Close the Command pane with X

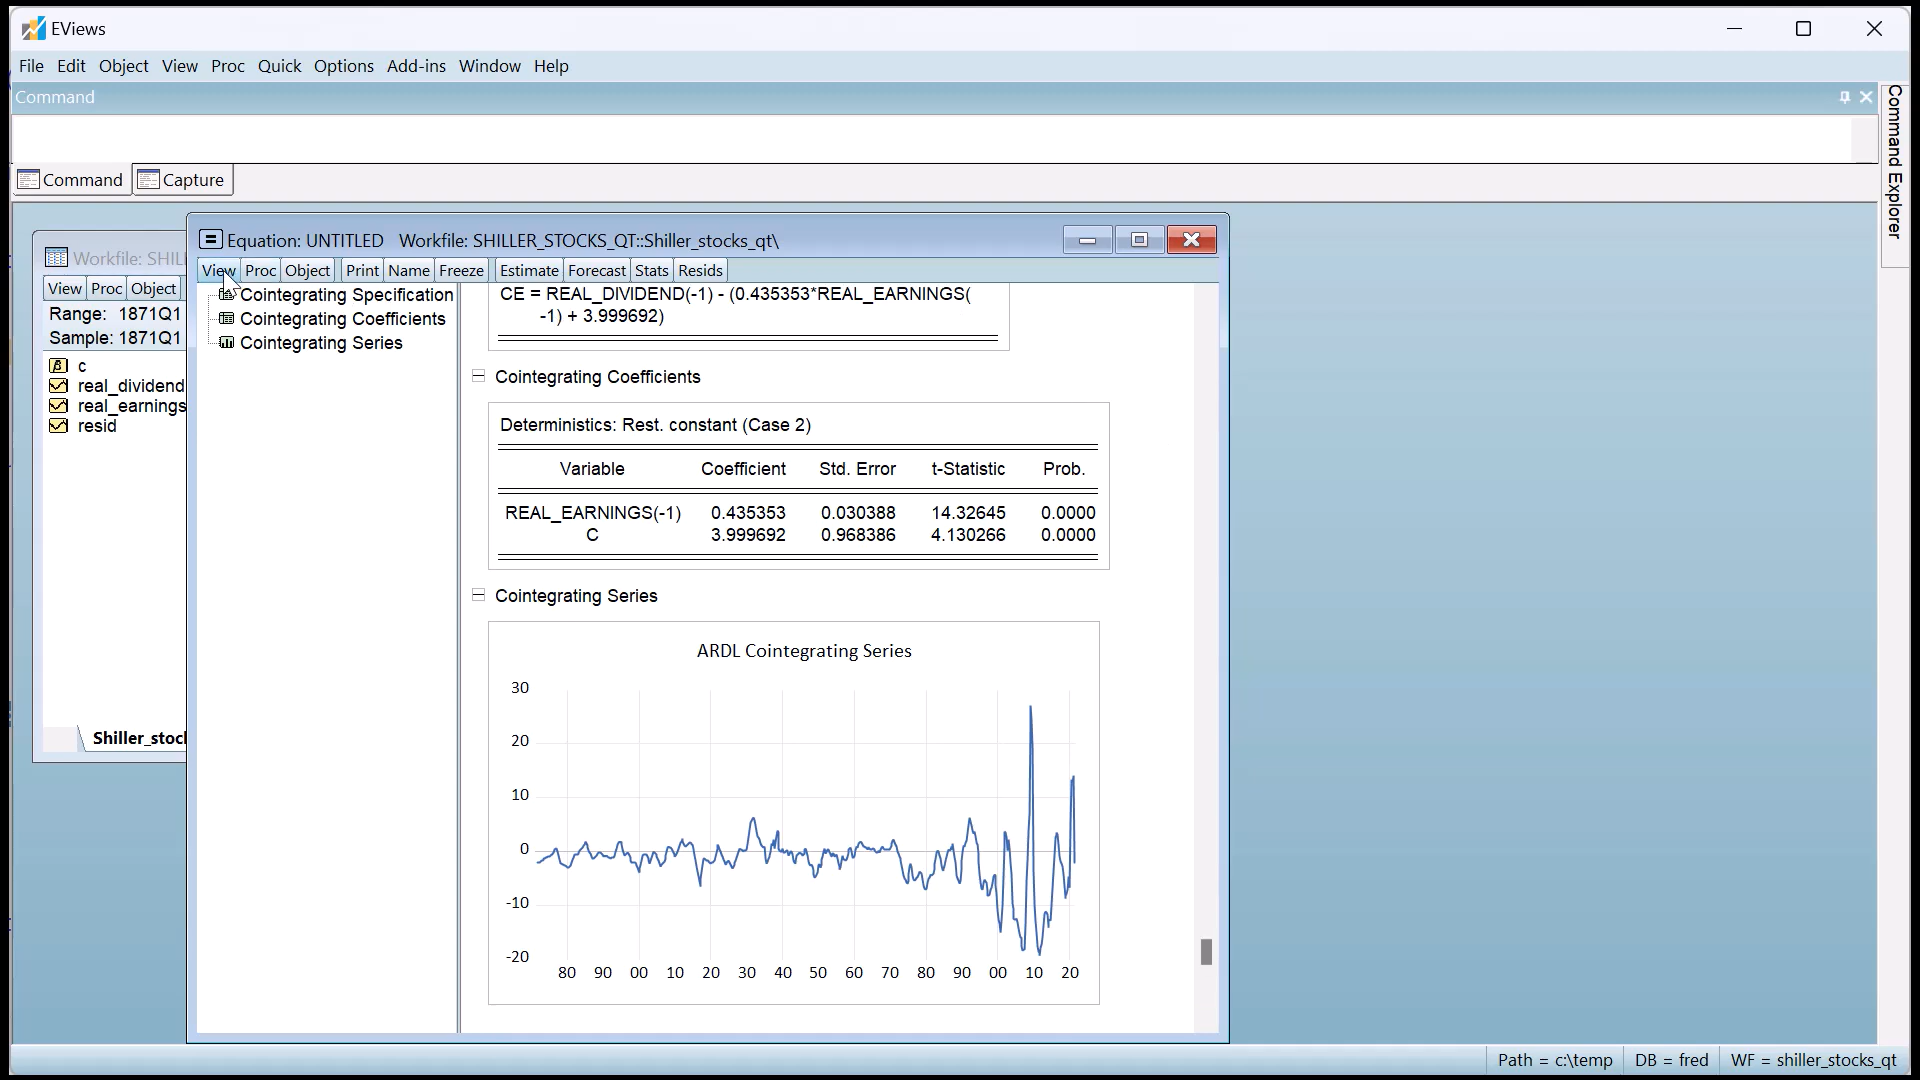1866,97
